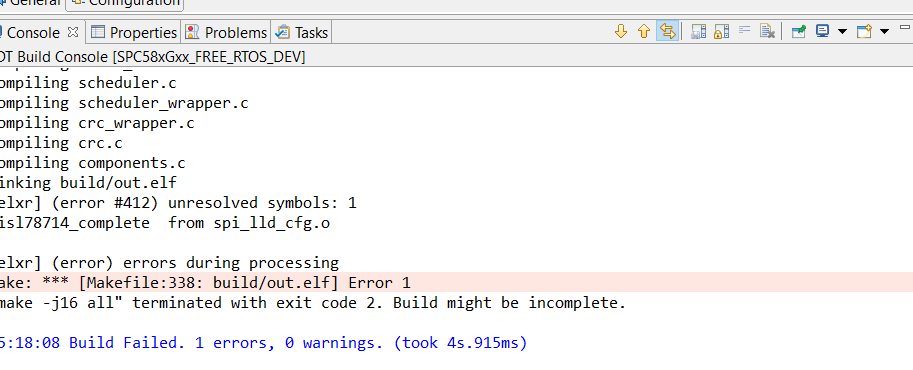Select the Tasks tab
This screenshot has height=370, width=913.
coord(302,33)
